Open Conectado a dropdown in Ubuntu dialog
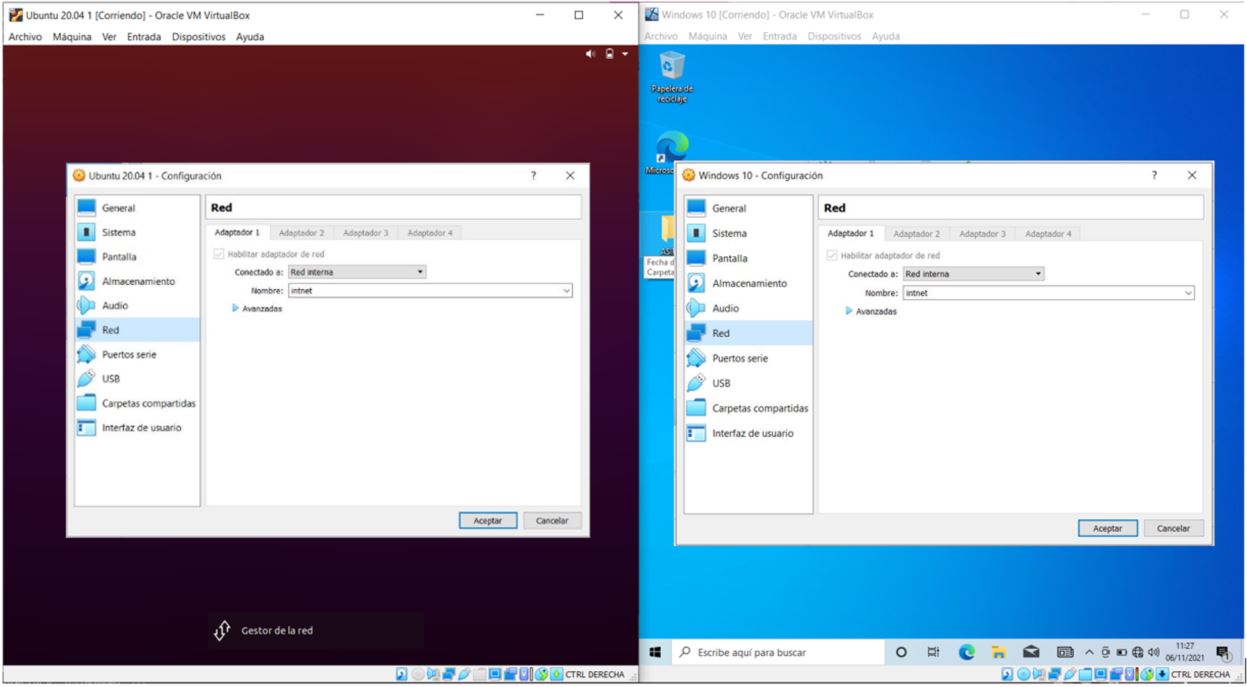1247x687 pixels. [357, 271]
